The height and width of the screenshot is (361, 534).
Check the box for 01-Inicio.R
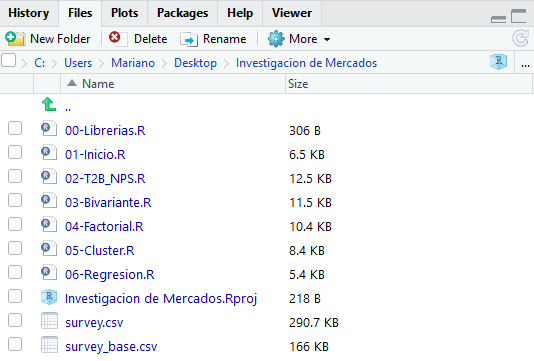pyautogui.click(x=15, y=152)
